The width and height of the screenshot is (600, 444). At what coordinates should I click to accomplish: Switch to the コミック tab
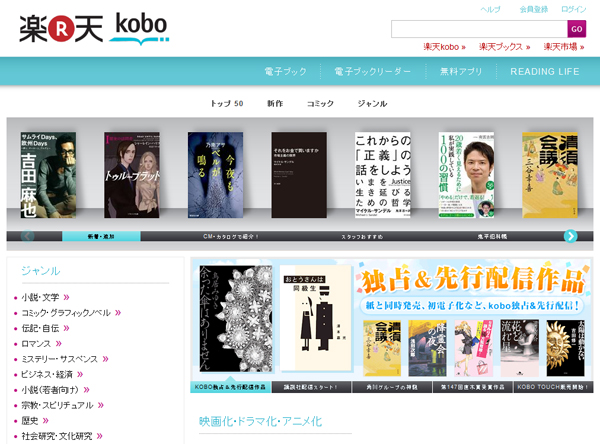[x=320, y=104]
